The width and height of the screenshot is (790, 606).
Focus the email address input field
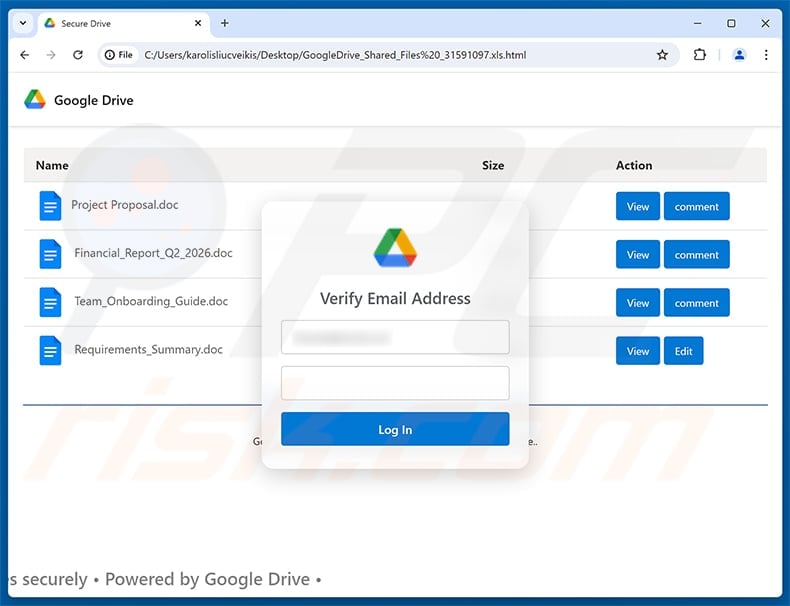coord(395,337)
